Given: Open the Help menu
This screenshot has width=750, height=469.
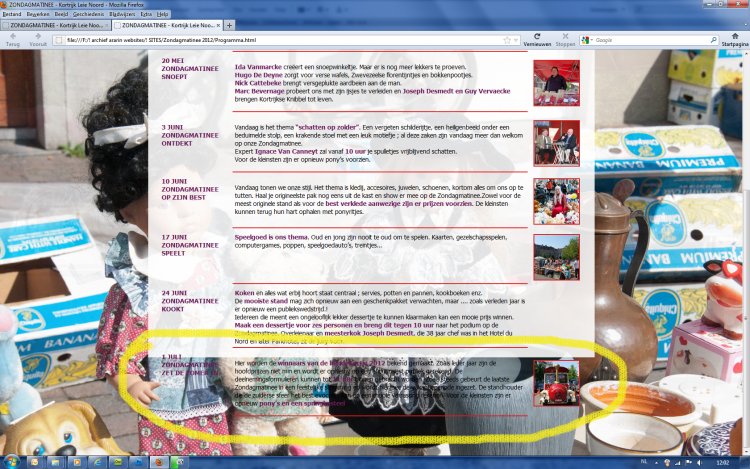Looking at the screenshot, I should [163, 14].
